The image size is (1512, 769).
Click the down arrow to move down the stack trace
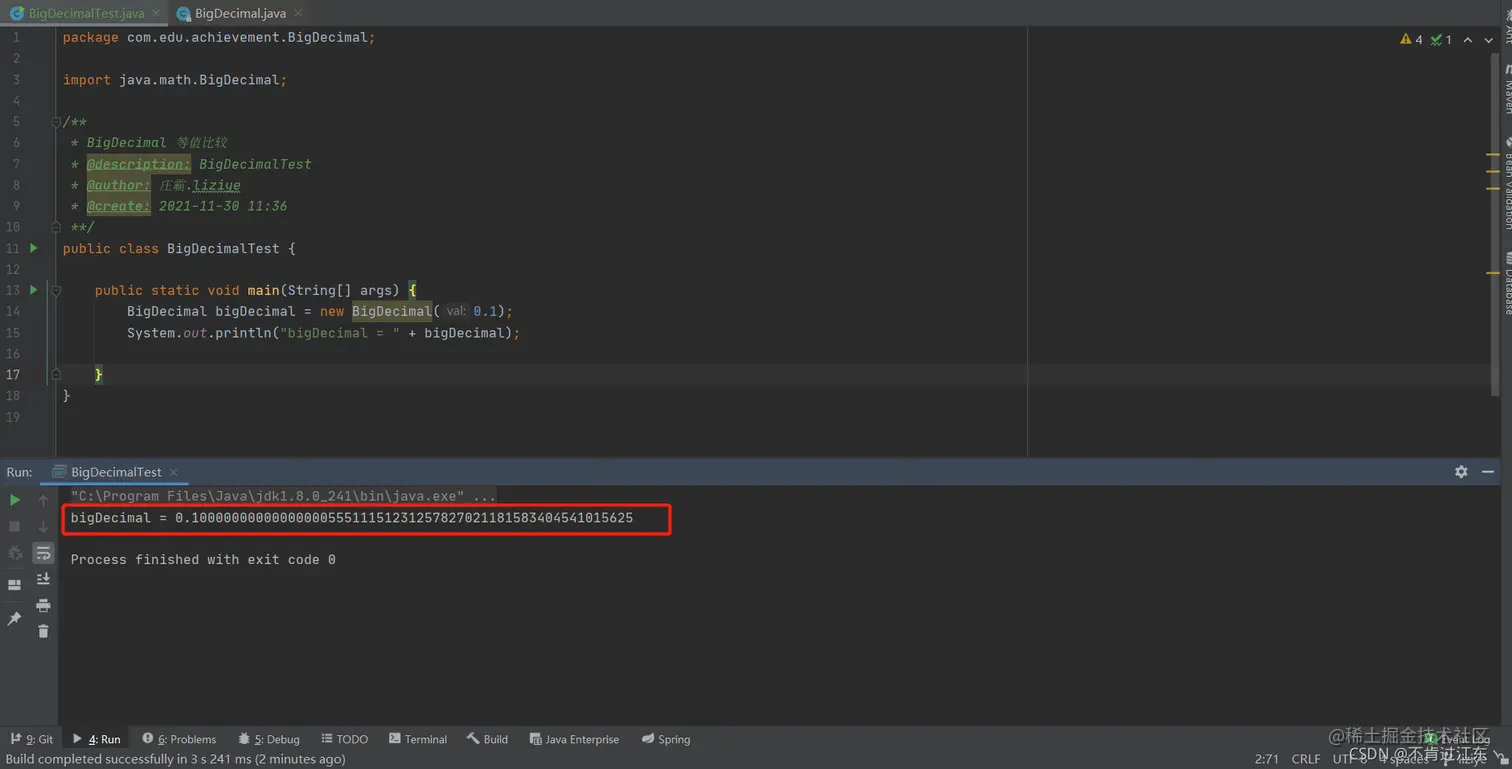pyautogui.click(x=43, y=526)
